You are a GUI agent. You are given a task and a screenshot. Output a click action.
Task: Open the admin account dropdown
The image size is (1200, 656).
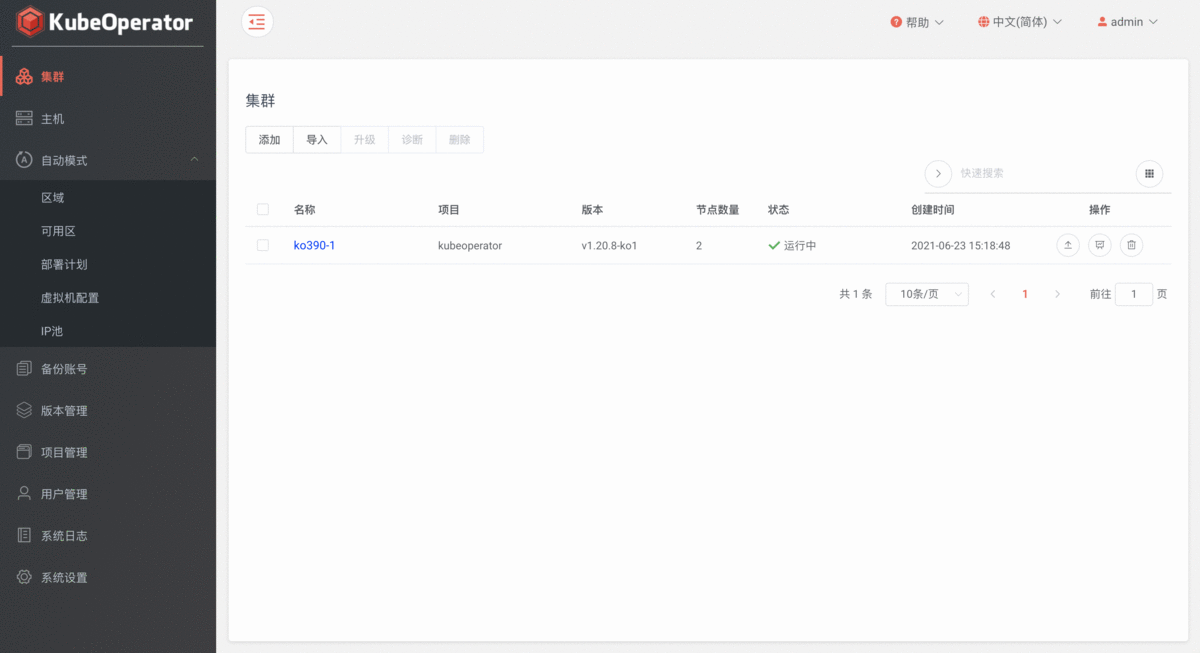coord(1127,22)
